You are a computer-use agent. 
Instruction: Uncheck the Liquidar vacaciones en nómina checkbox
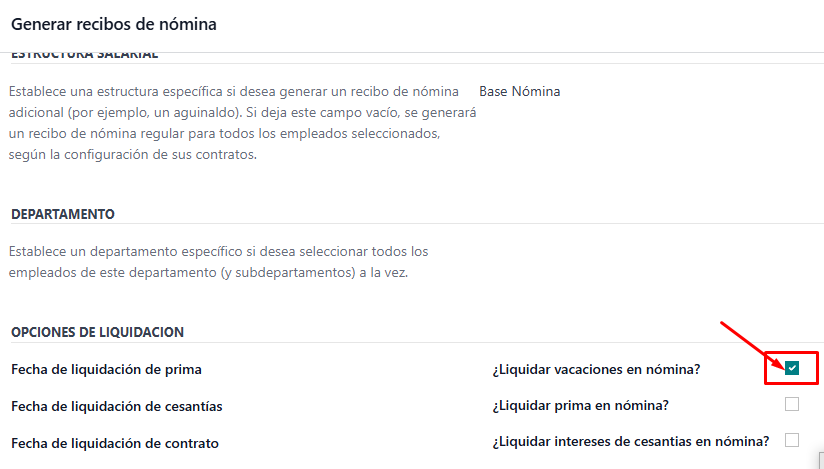pyautogui.click(x=791, y=368)
